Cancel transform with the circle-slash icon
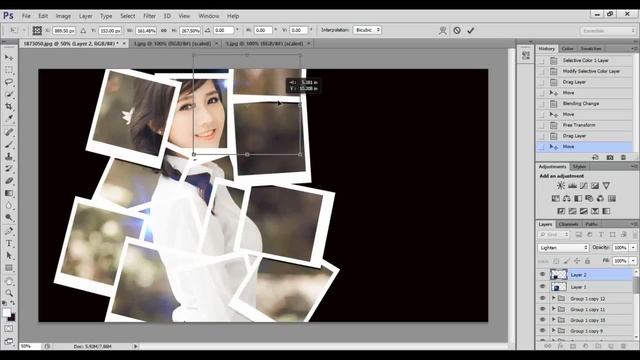The height and width of the screenshot is (360, 640). (457, 30)
